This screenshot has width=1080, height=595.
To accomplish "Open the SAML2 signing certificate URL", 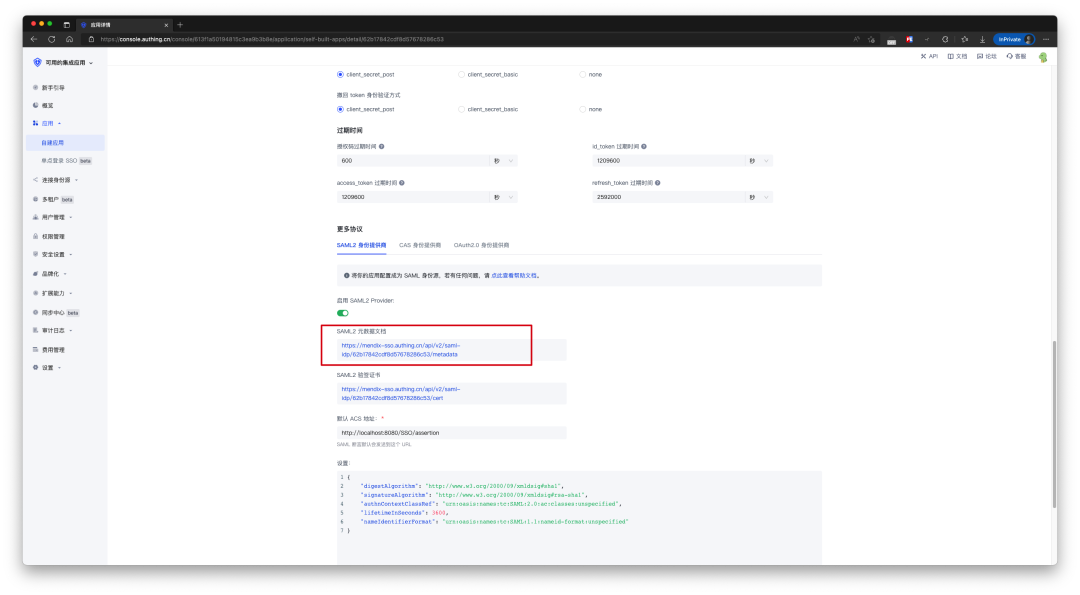I will click(401, 393).
